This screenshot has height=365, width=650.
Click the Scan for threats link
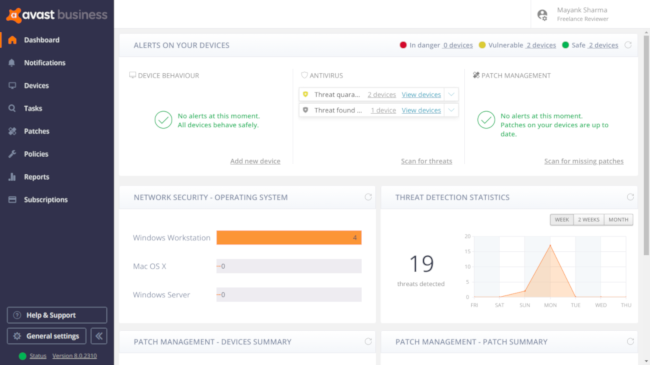[x=426, y=161]
